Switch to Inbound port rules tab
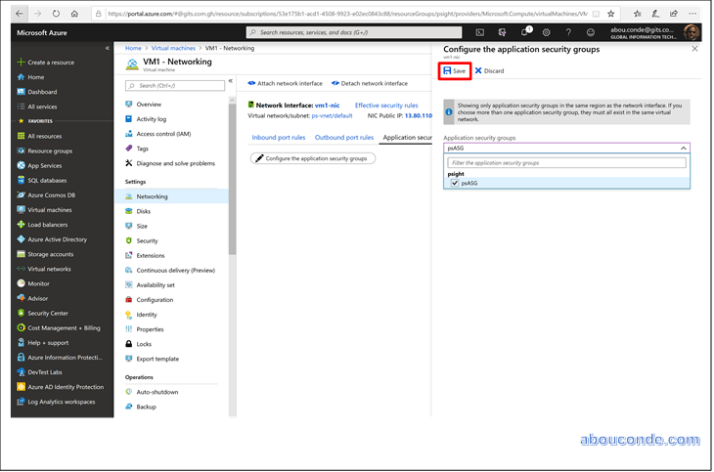 279,137
